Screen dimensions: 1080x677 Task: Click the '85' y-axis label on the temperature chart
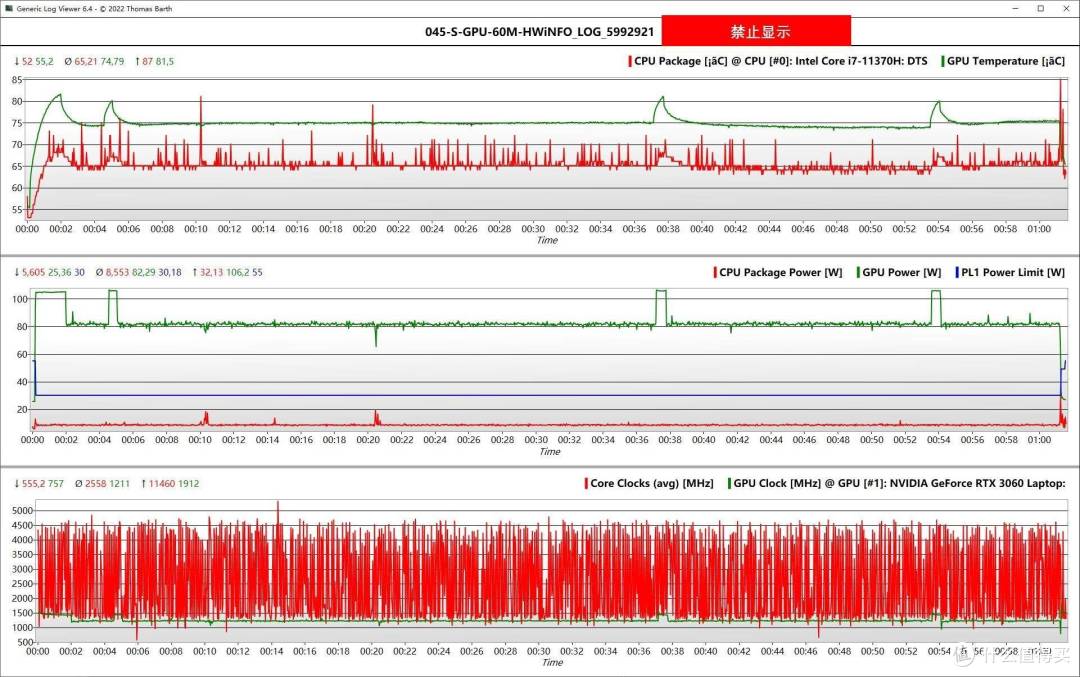(x=17, y=80)
